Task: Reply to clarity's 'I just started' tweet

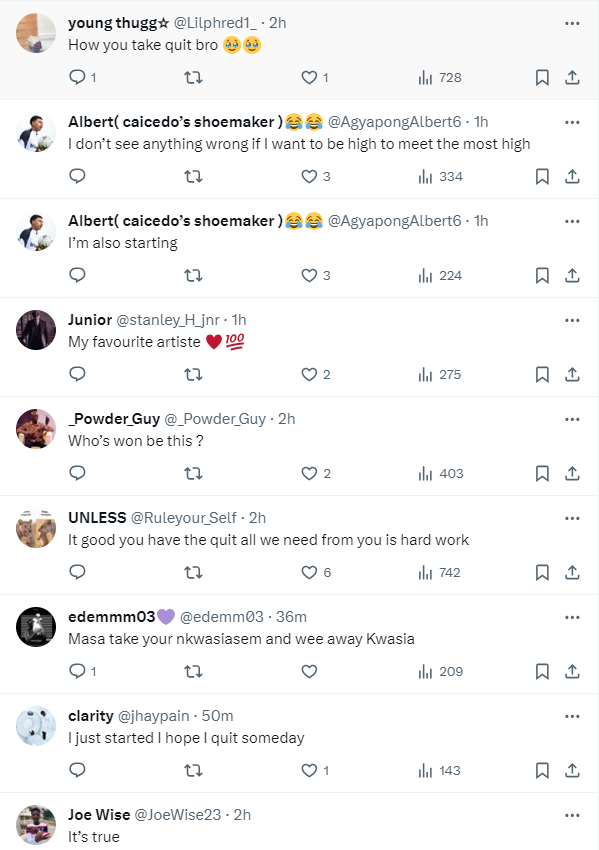Action: (x=78, y=770)
